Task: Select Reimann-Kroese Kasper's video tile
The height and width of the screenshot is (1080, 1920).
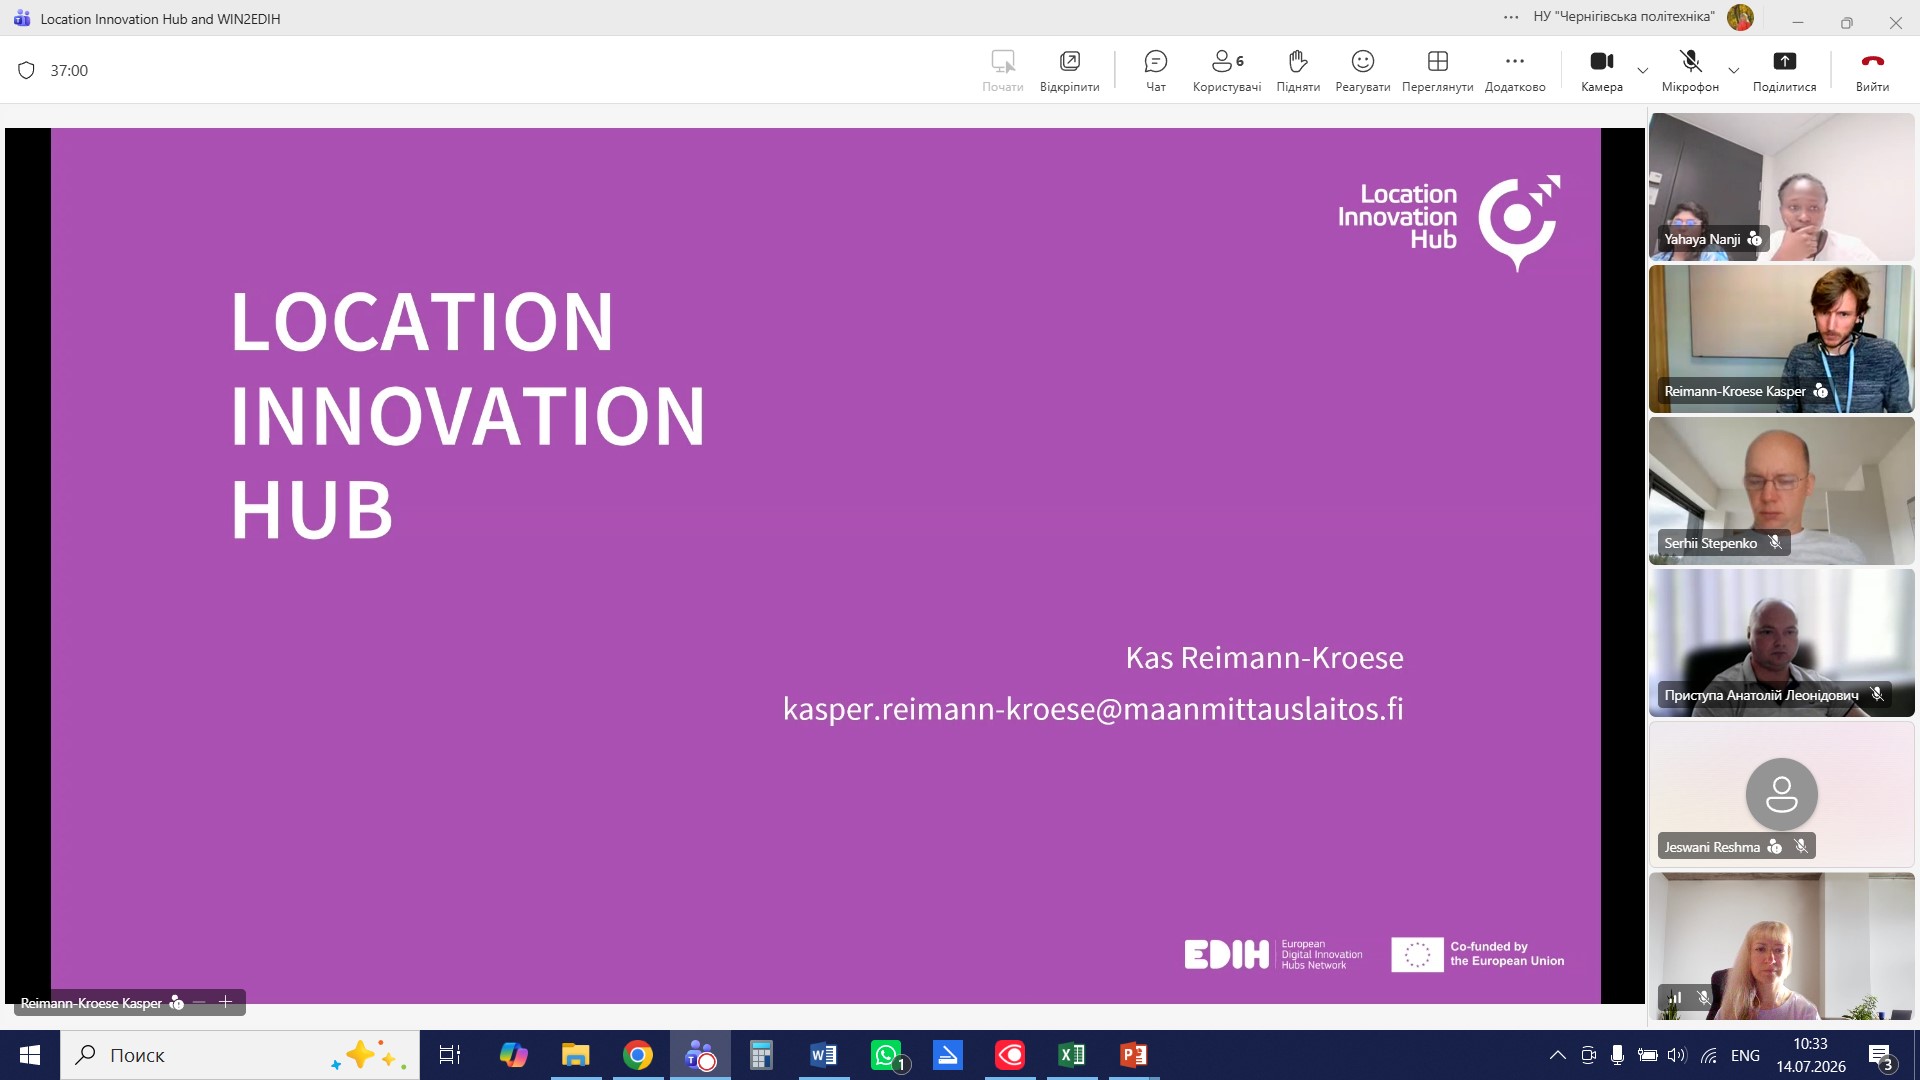Action: tap(1781, 339)
